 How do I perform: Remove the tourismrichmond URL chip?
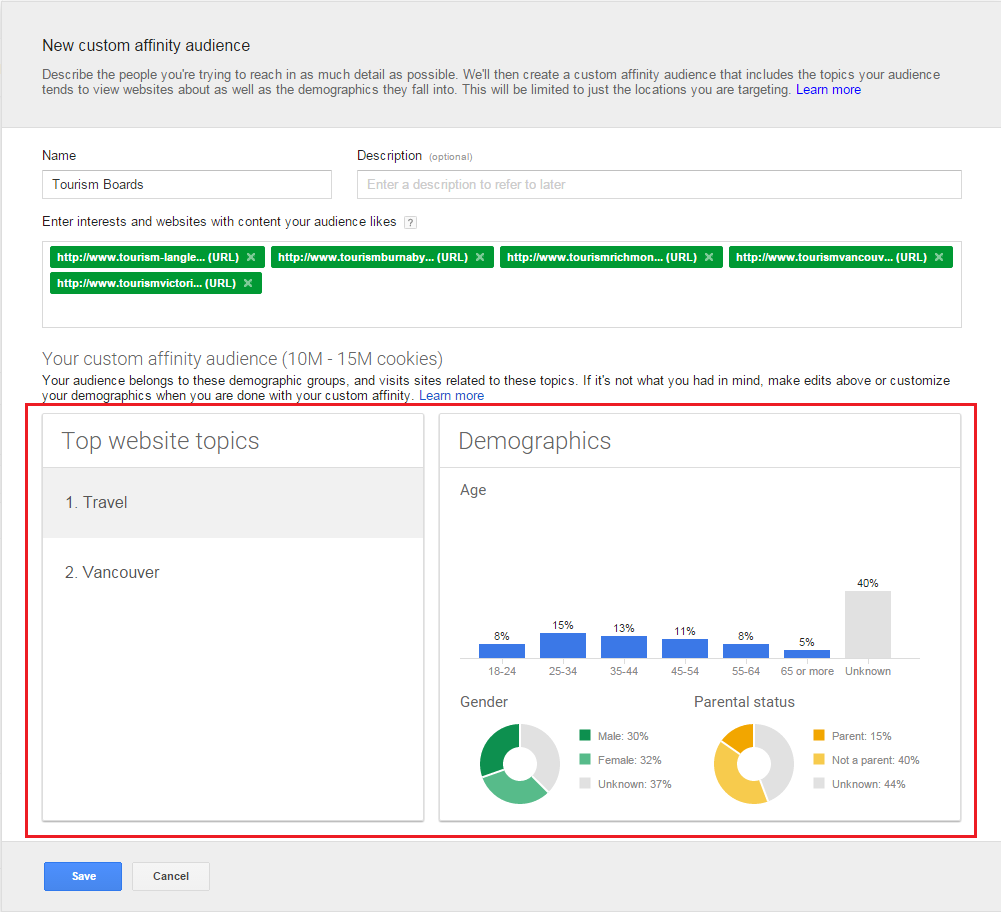tap(709, 257)
